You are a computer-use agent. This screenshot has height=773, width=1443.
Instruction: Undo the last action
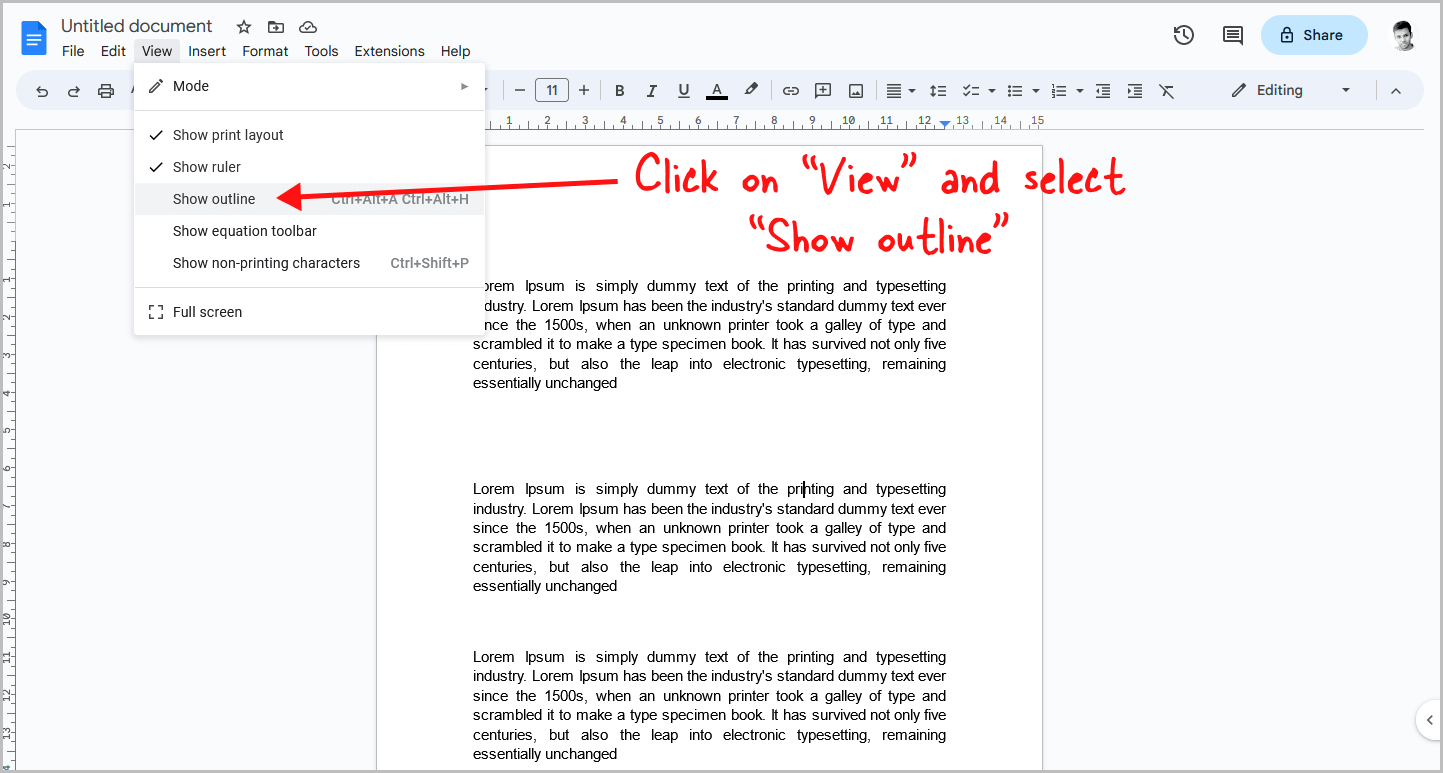click(41, 90)
